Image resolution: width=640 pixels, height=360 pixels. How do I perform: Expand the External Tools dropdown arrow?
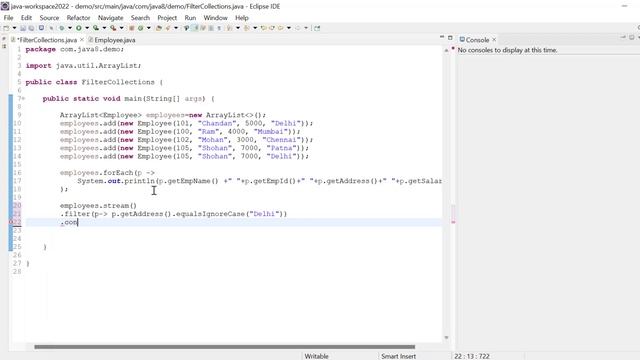(121, 28)
